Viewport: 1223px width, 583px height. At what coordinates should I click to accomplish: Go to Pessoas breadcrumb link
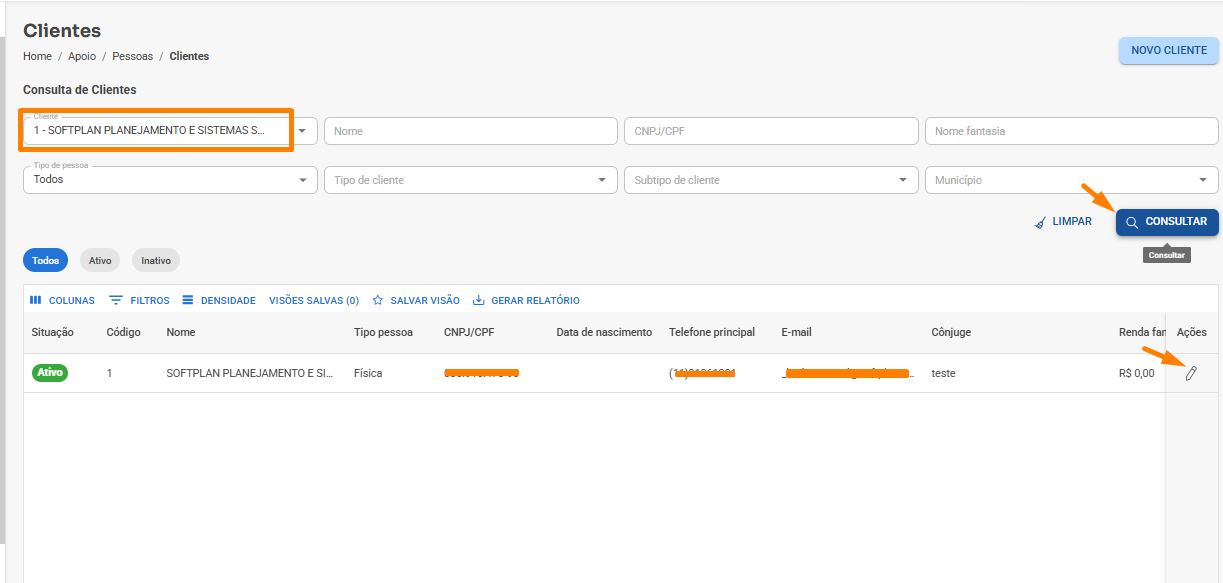coord(132,56)
